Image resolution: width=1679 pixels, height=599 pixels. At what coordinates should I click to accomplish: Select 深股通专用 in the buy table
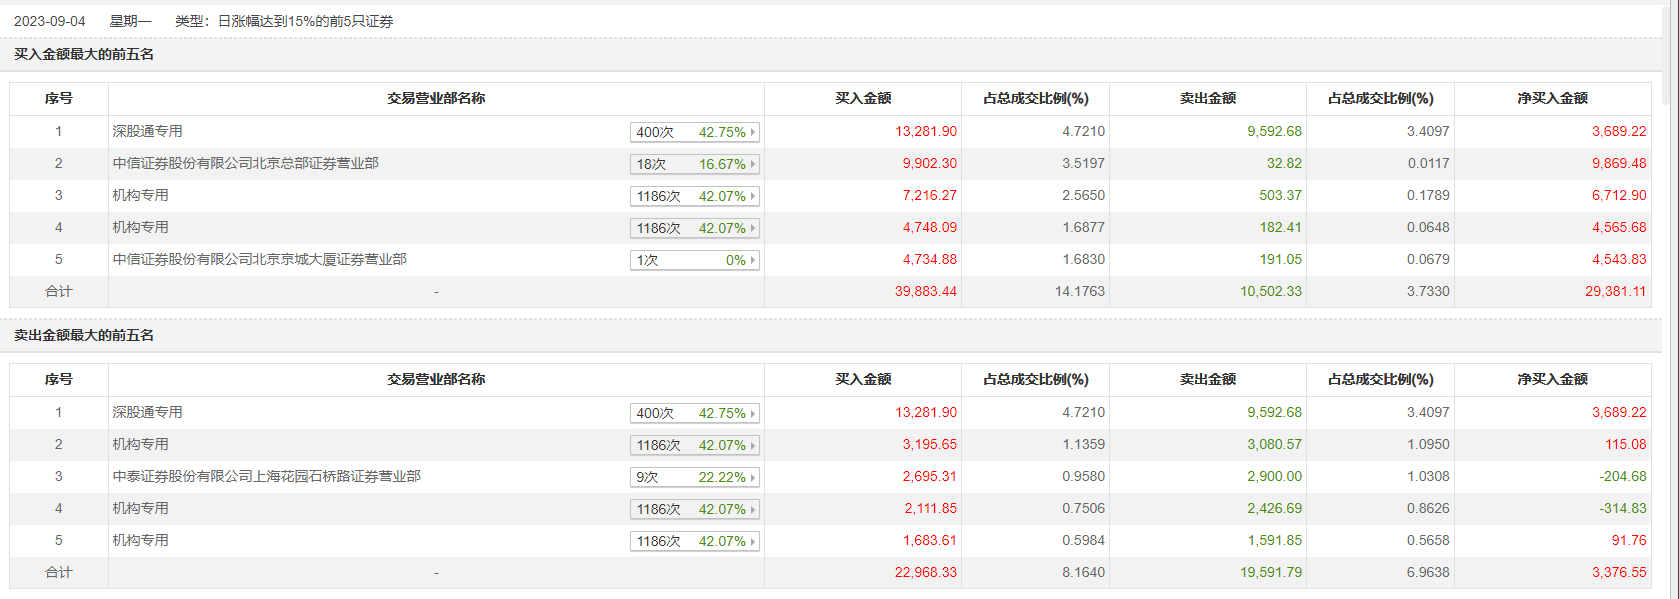coord(148,131)
